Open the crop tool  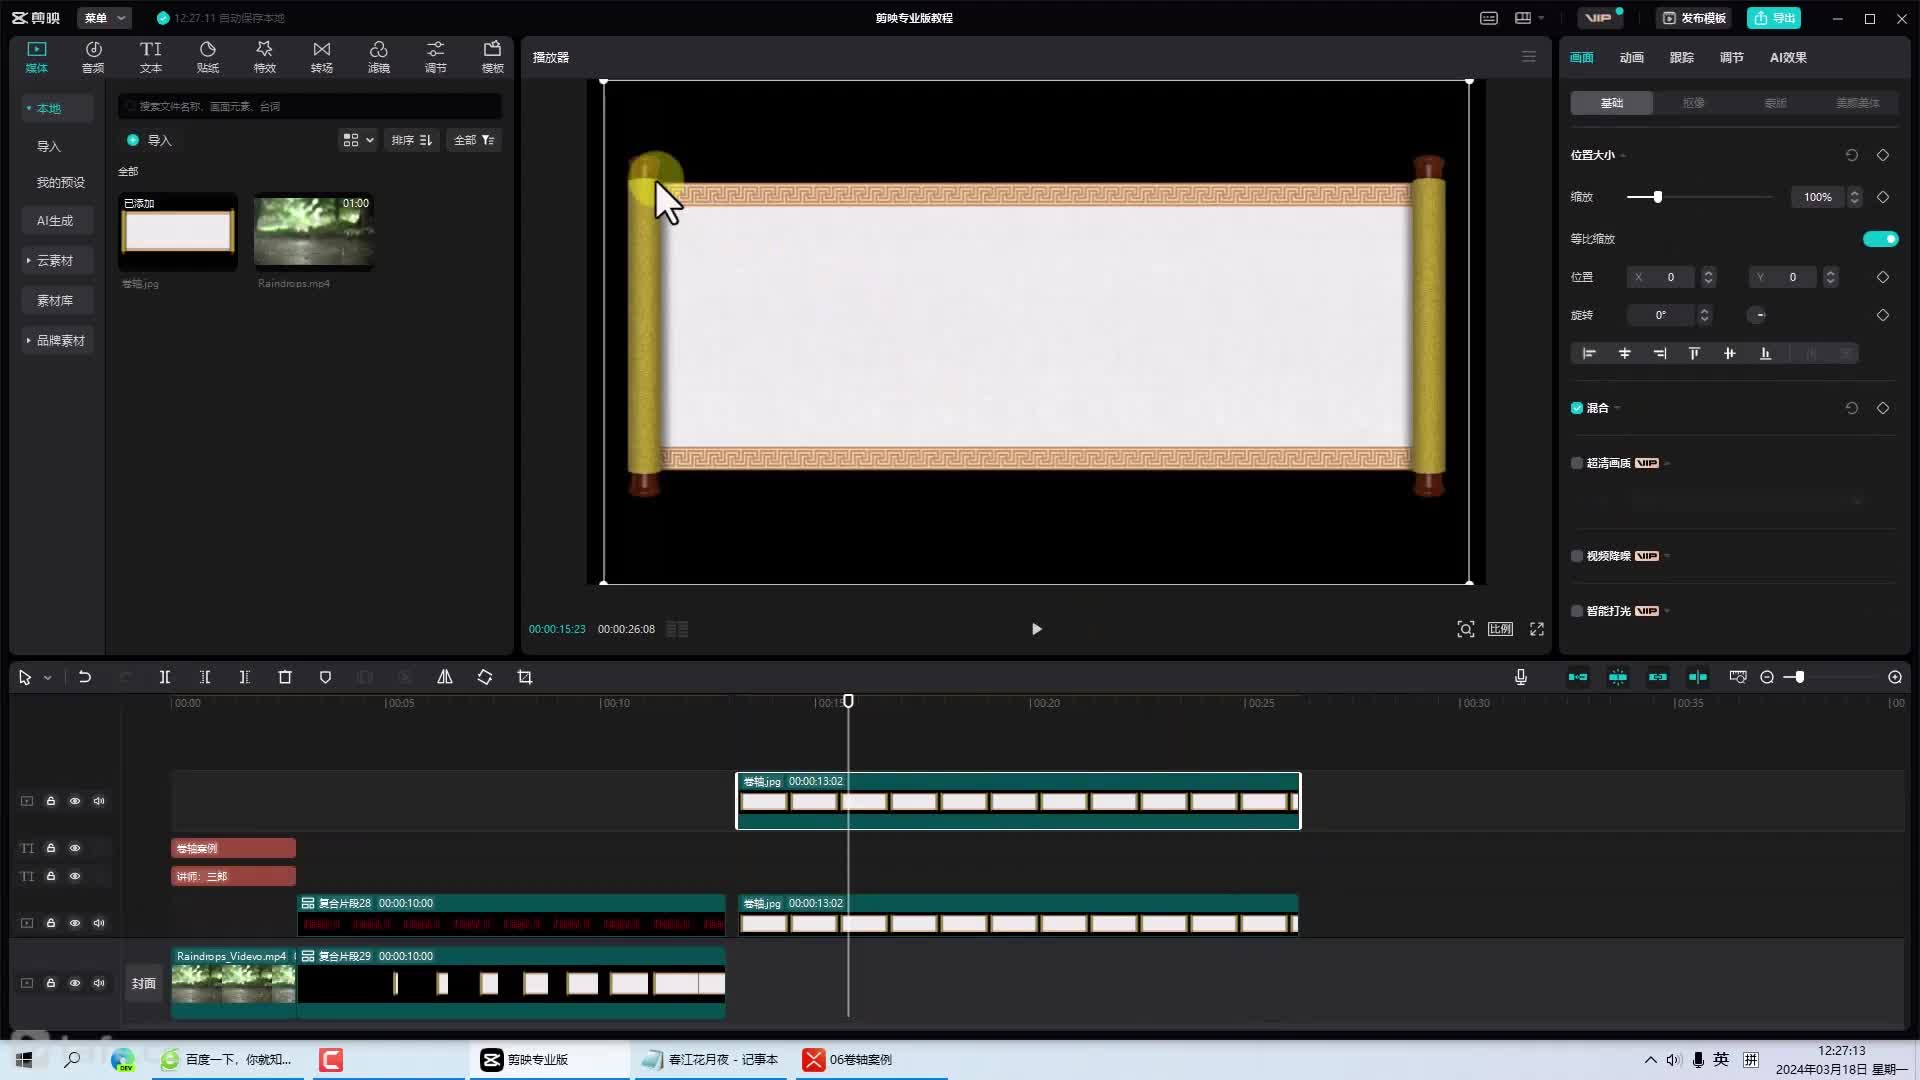(525, 677)
